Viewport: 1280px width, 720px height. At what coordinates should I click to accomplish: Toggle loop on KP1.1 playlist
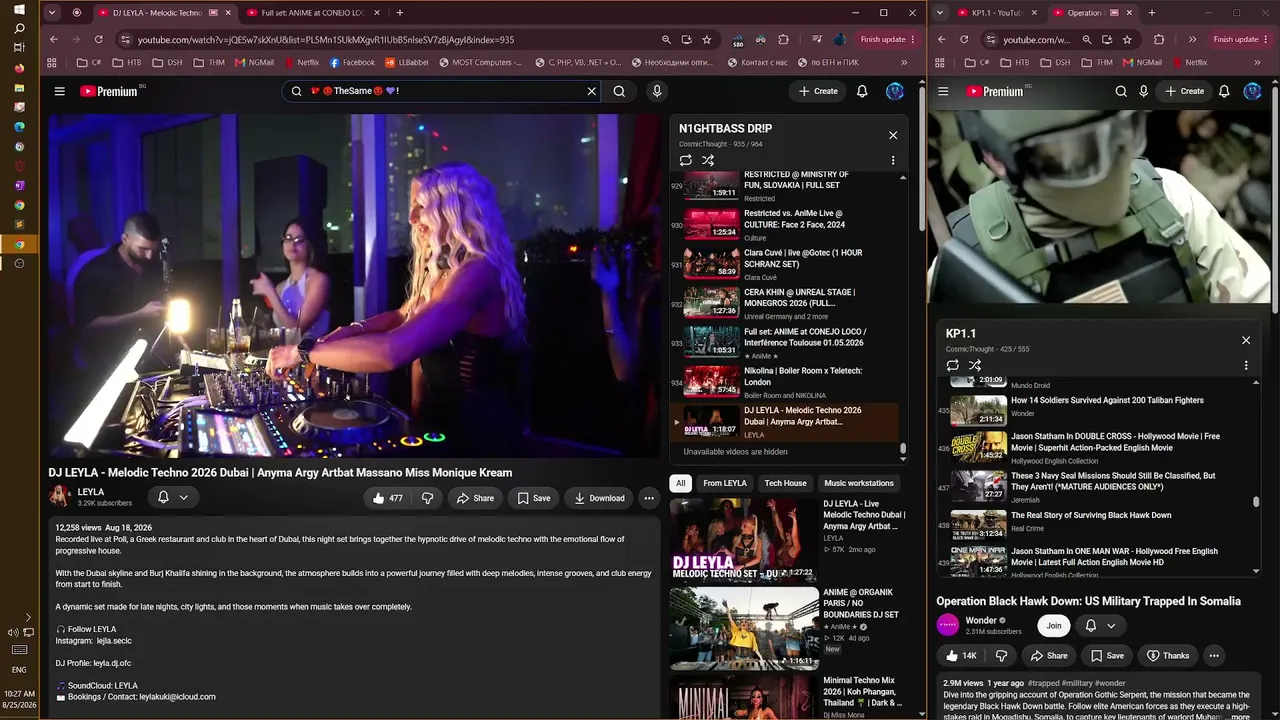click(x=953, y=365)
